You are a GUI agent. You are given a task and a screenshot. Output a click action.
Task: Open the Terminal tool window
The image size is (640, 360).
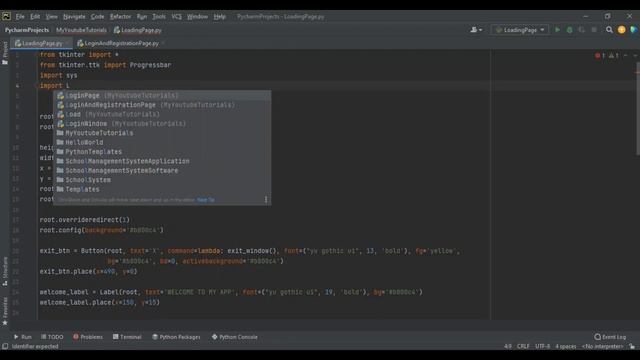tap(127, 337)
